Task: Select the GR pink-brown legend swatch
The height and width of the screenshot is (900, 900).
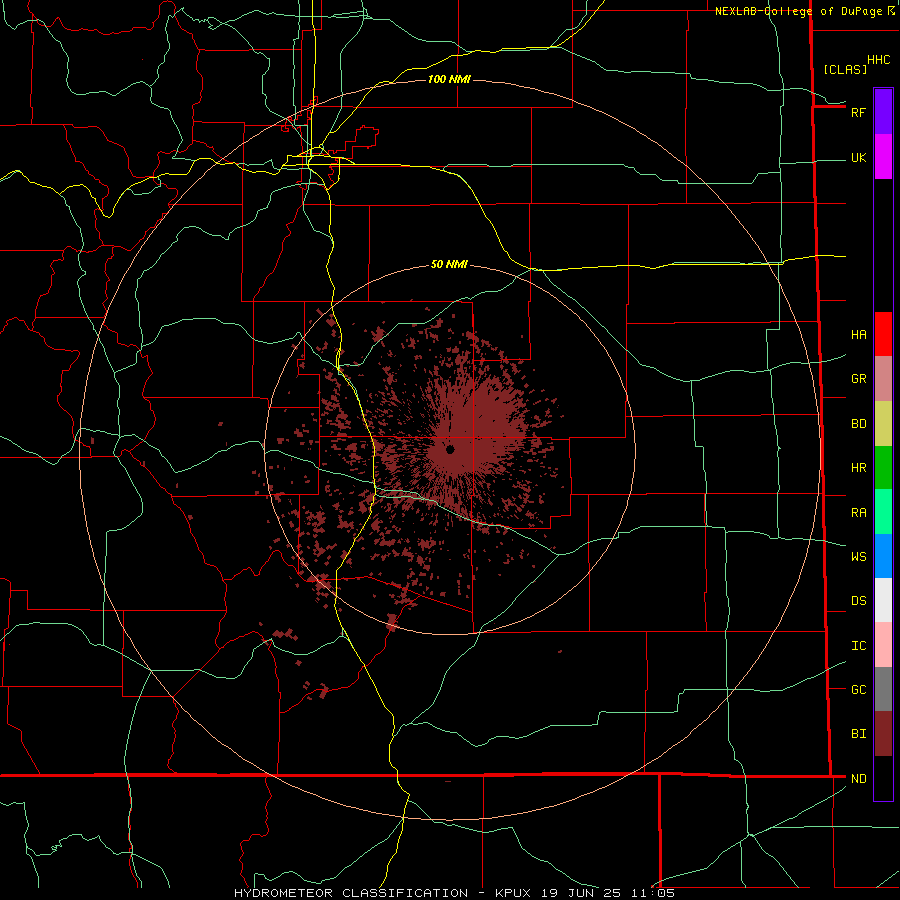Action: [x=883, y=379]
